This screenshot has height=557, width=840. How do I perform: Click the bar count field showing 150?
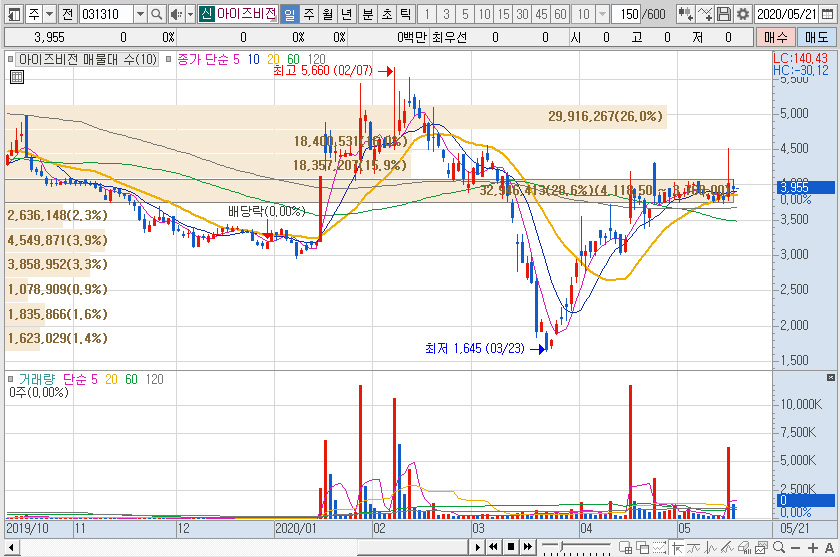pyautogui.click(x=627, y=14)
